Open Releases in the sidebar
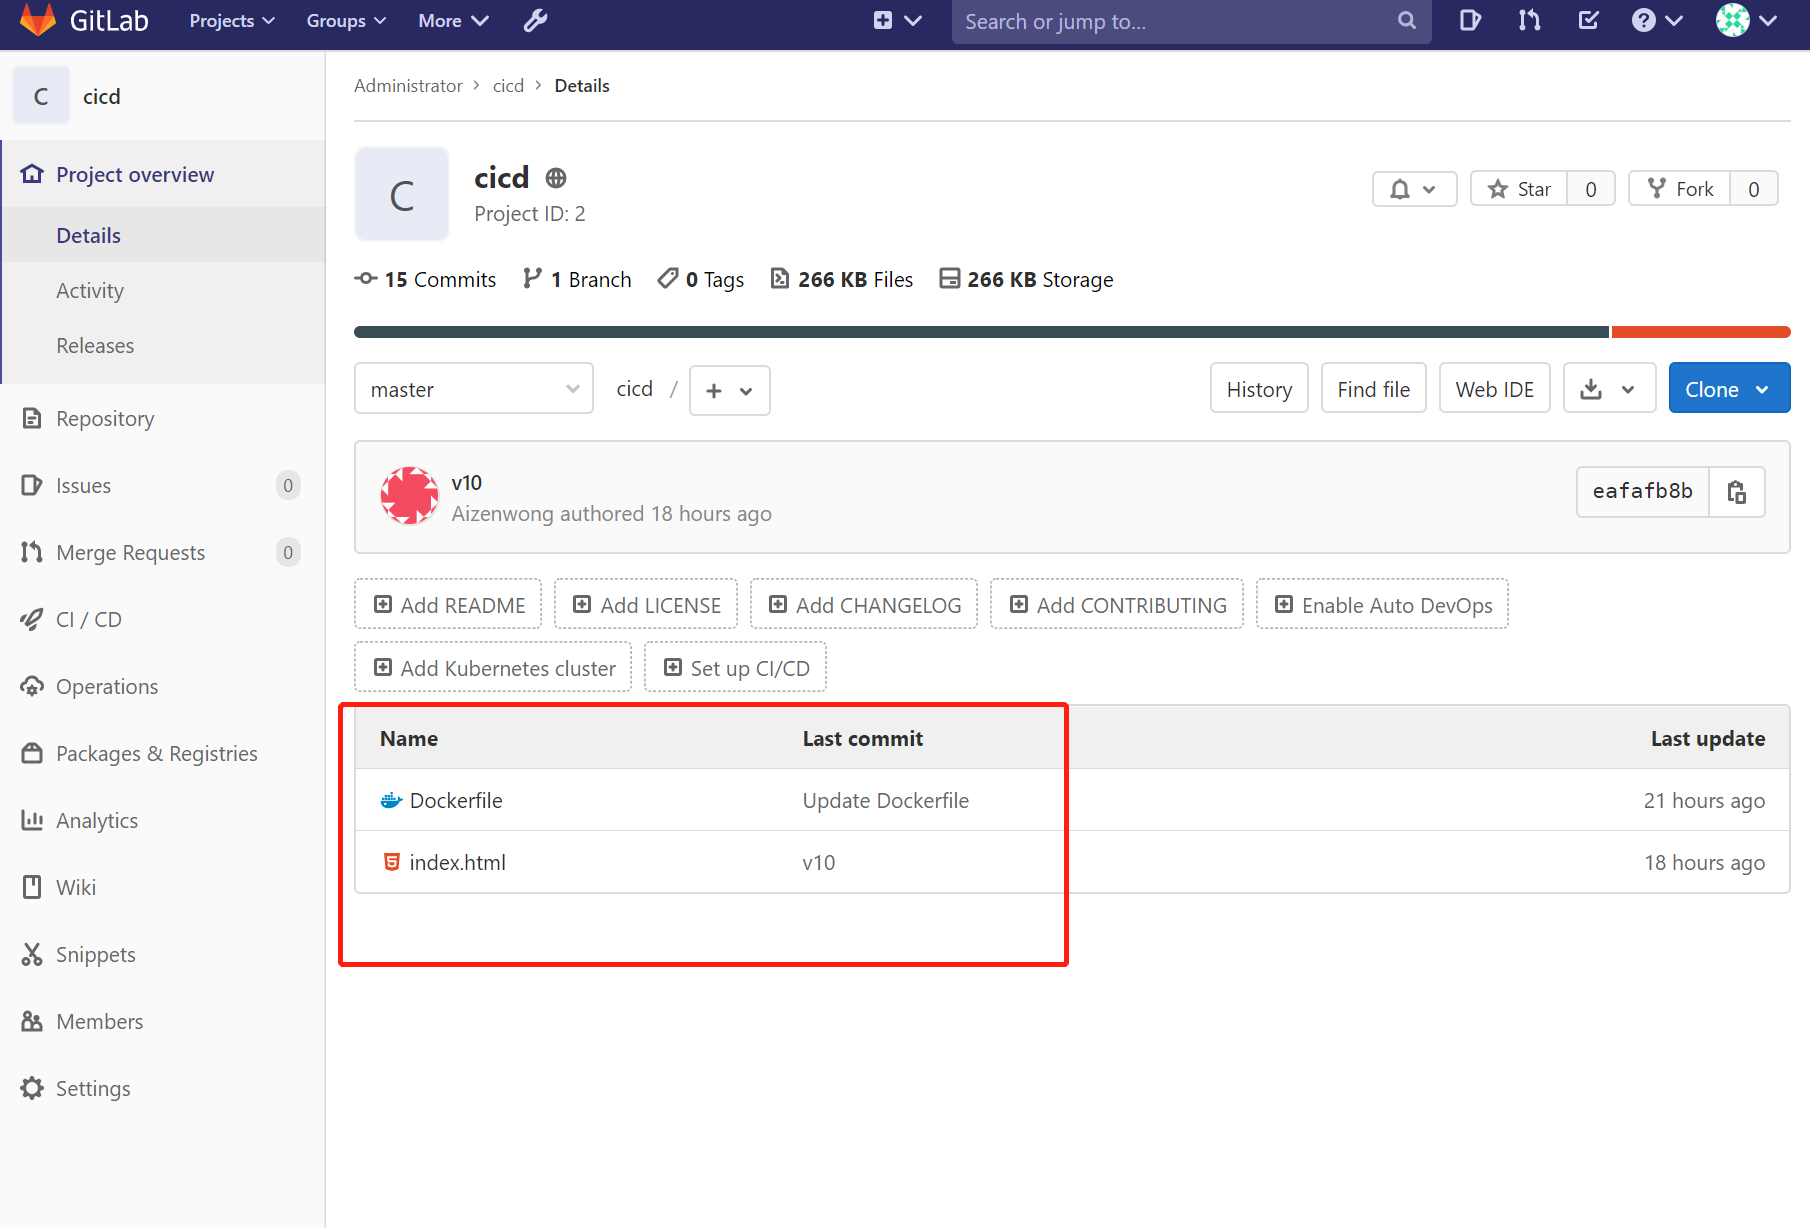 (163, 345)
